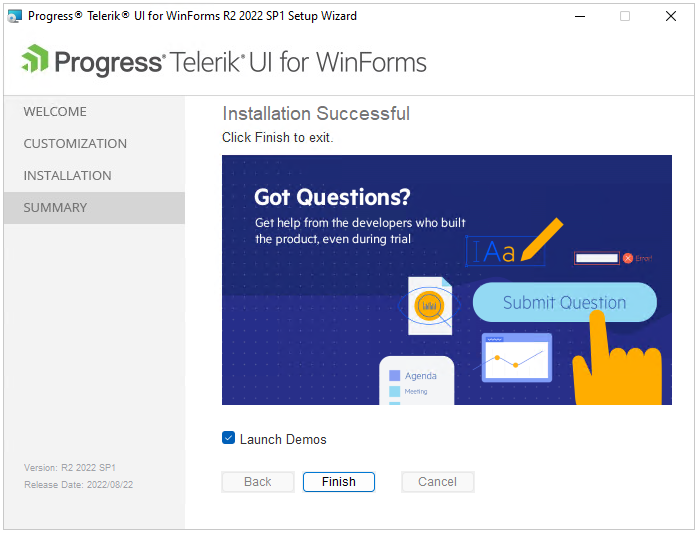Click the Agenda card graphic
Image resolution: width=698 pixels, height=534 pixels.
point(417,380)
